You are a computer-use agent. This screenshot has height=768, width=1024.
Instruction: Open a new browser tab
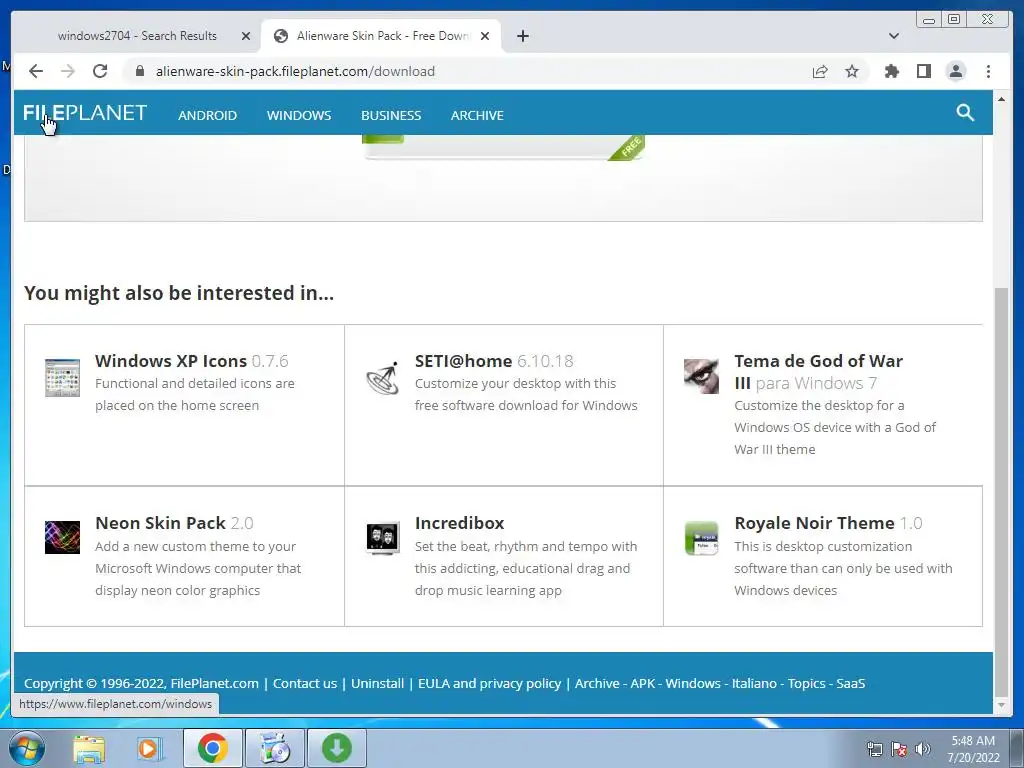pyautogui.click(x=522, y=36)
